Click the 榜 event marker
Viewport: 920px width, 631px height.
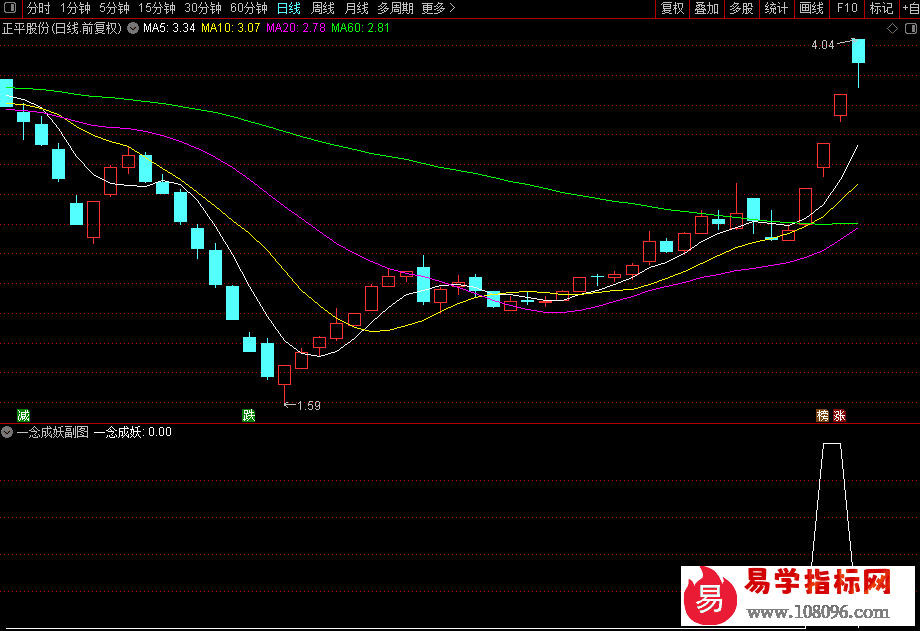pyautogui.click(x=823, y=416)
